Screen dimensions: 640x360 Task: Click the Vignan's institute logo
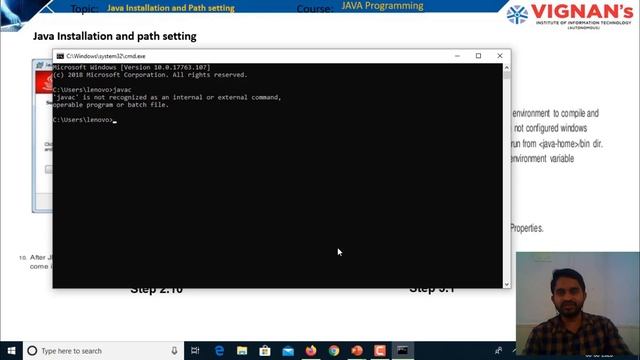point(570,16)
